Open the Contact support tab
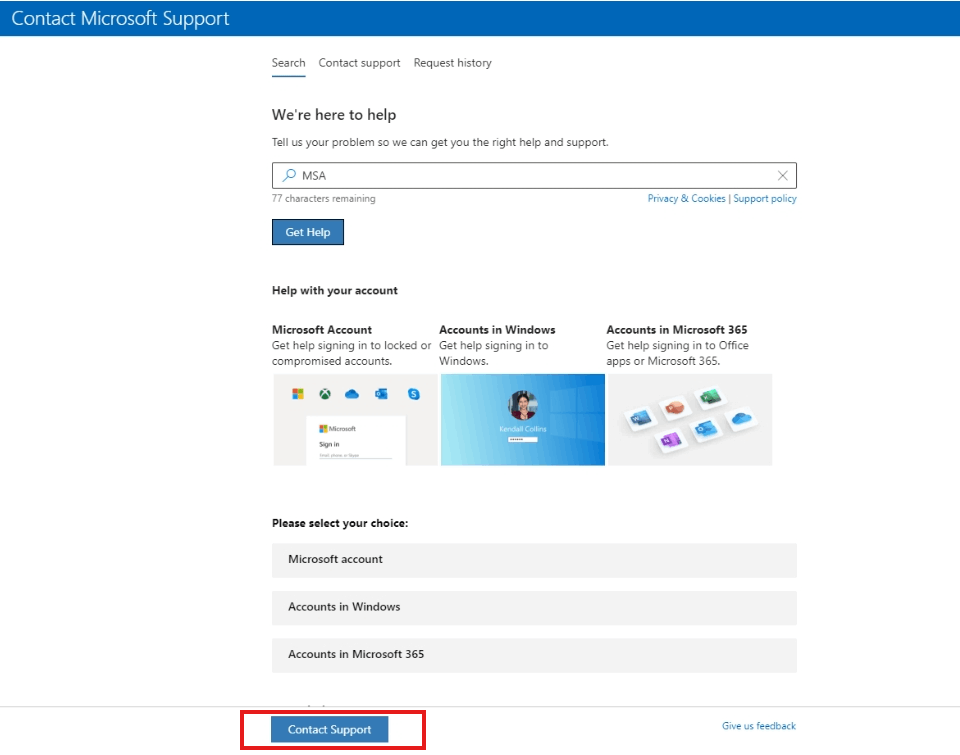 pyautogui.click(x=359, y=62)
